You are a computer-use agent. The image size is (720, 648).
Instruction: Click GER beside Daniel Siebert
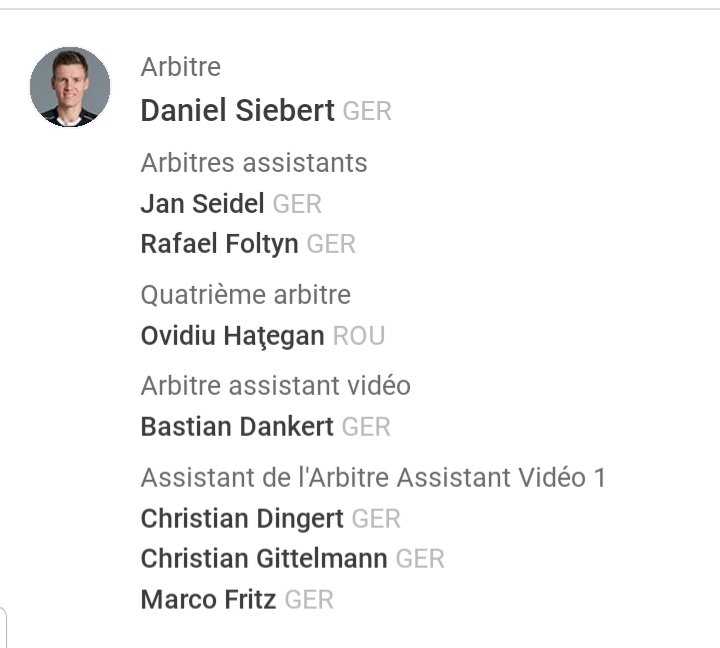point(367,111)
